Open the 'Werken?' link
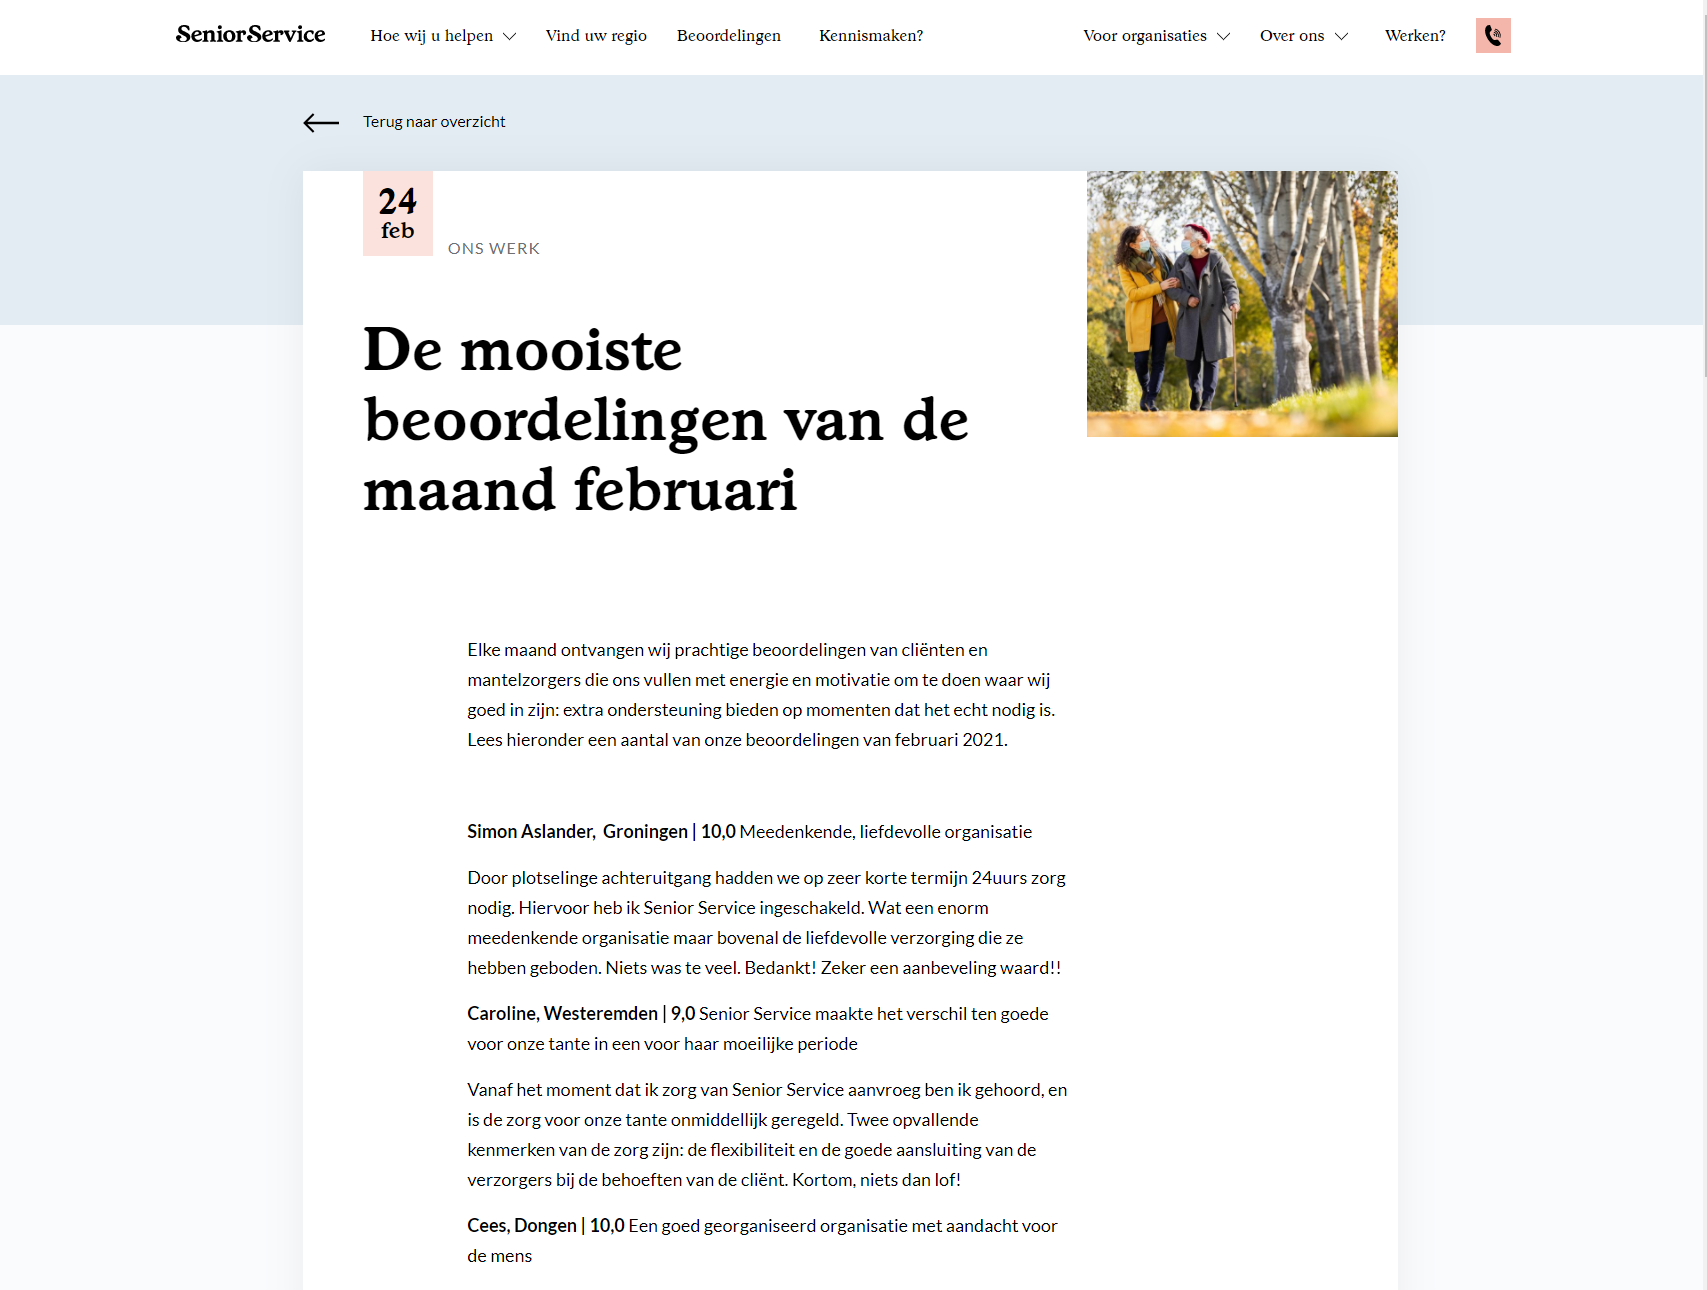The image size is (1707, 1290). pyautogui.click(x=1415, y=36)
